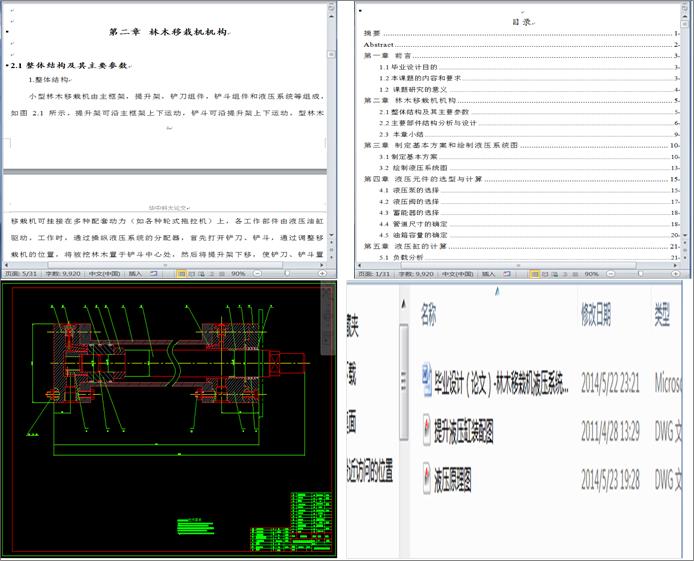Viewport: 694px width, 561px height.
Task: Click horizontal scrollbar right arrow in page 5/31 window
Action: pyautogui.click(x=322, y=265)
